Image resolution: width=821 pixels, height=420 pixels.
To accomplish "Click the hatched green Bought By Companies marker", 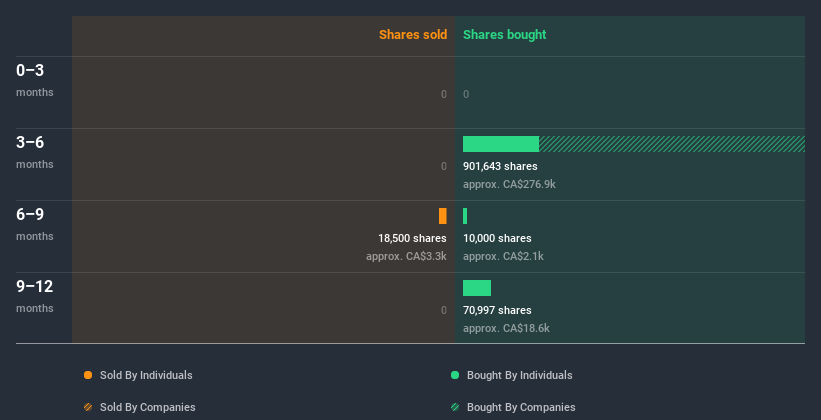I will point(455,407).
